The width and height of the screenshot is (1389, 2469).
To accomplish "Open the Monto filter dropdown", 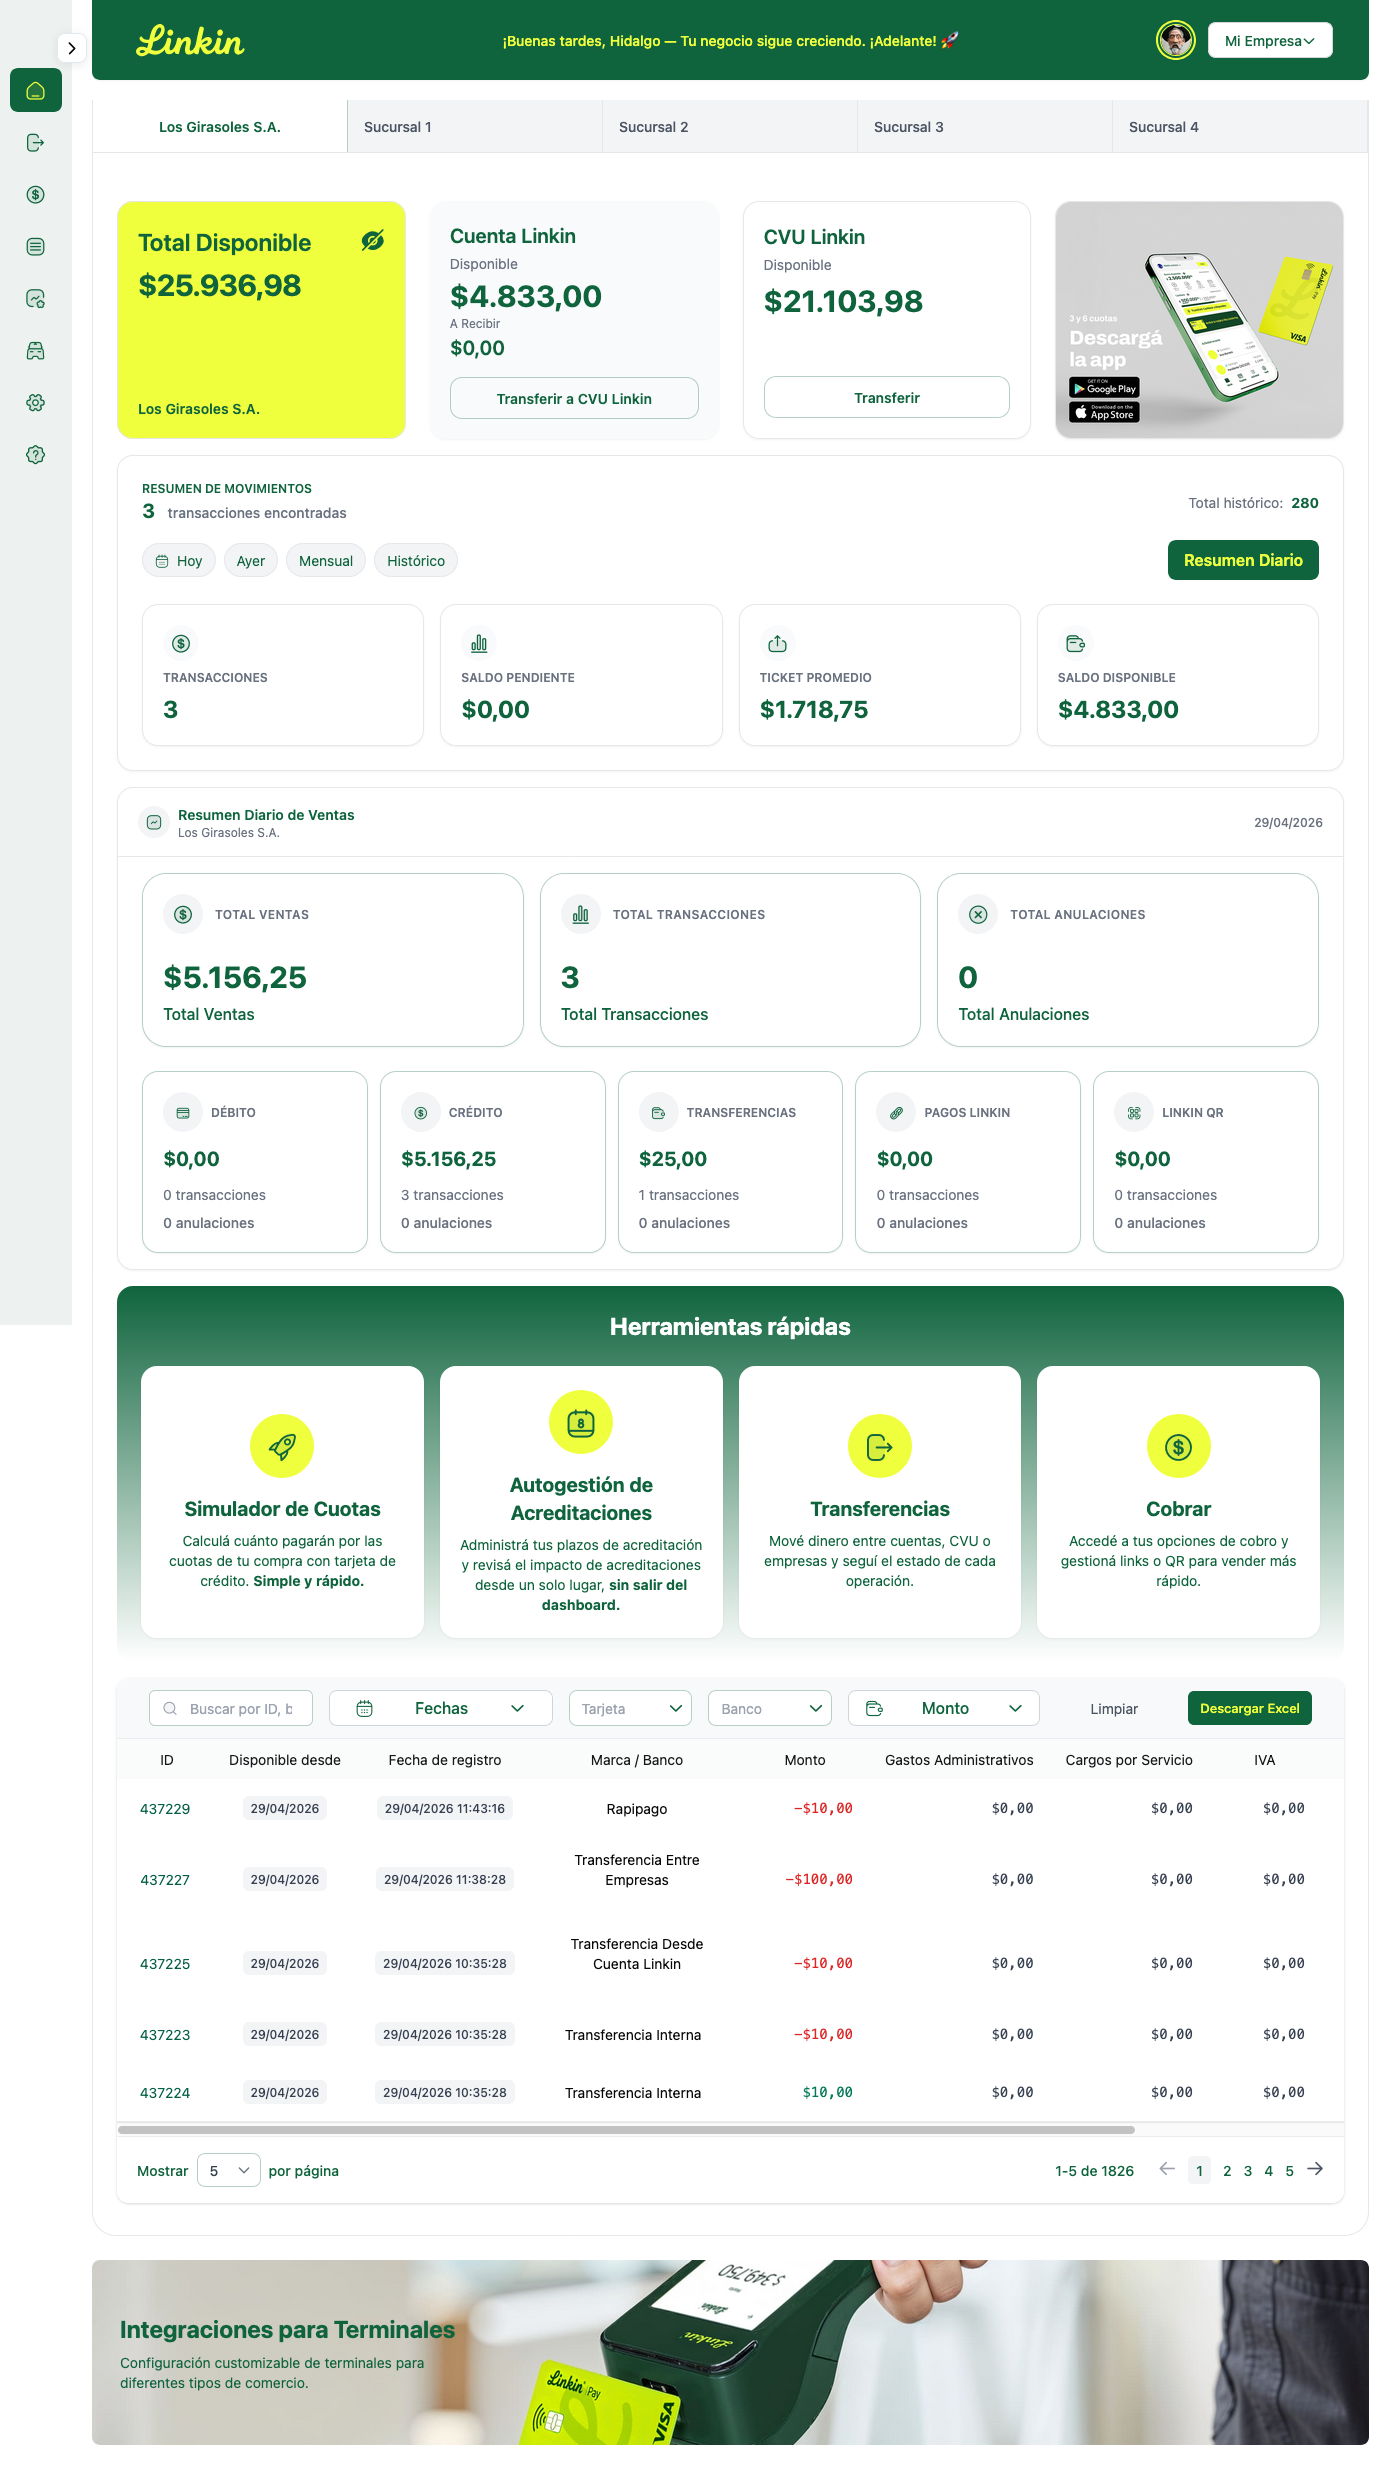I will pos(944,1709).
